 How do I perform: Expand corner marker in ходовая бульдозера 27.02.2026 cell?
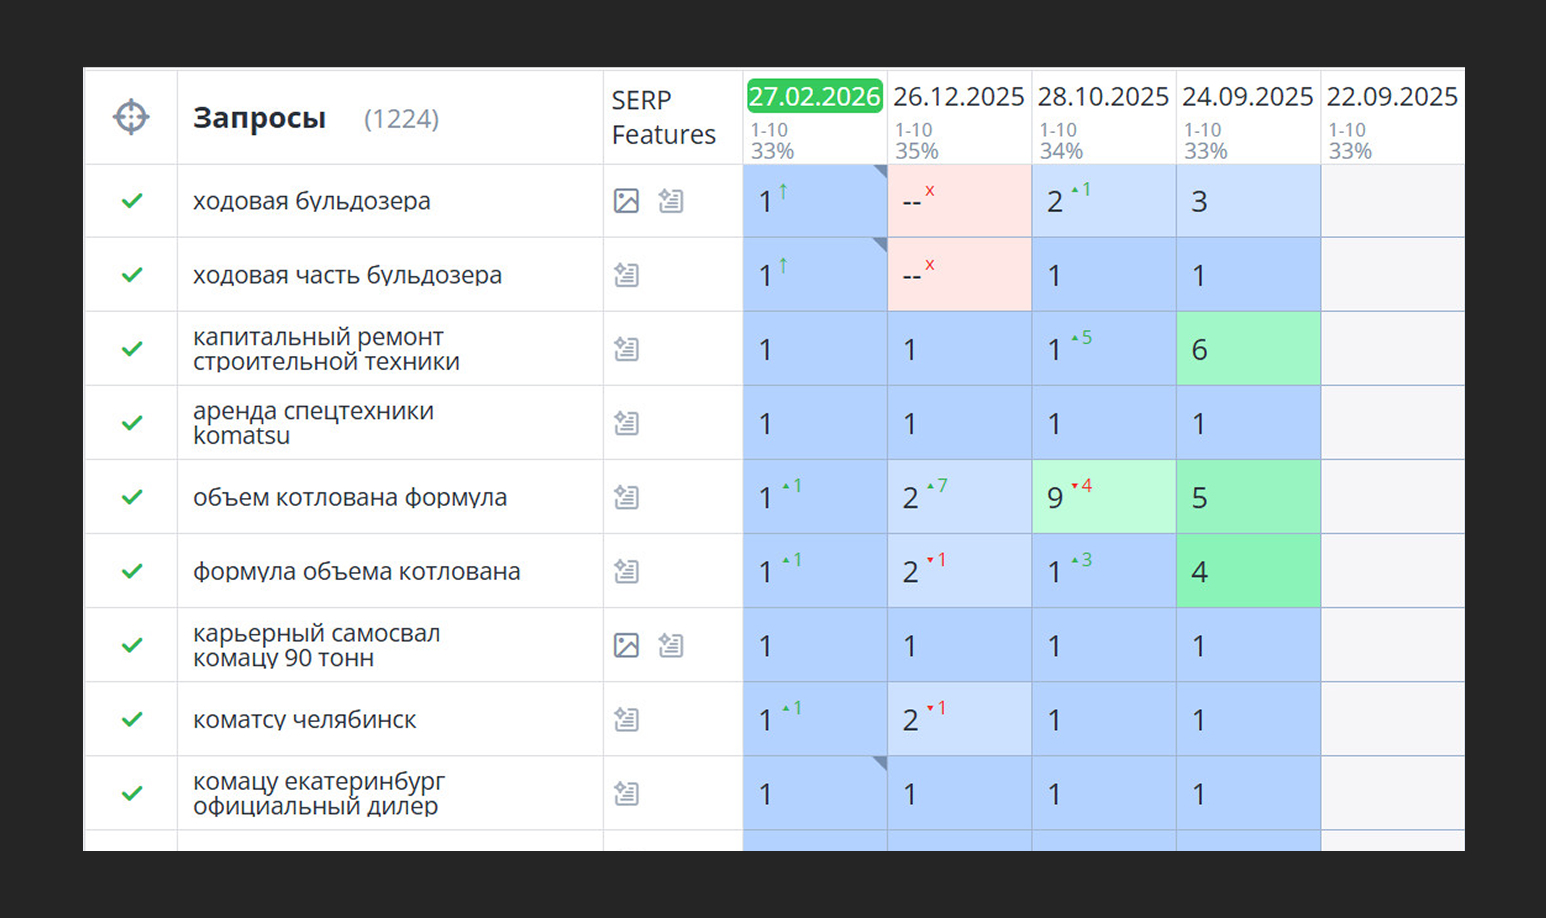(x=880, y=171)
